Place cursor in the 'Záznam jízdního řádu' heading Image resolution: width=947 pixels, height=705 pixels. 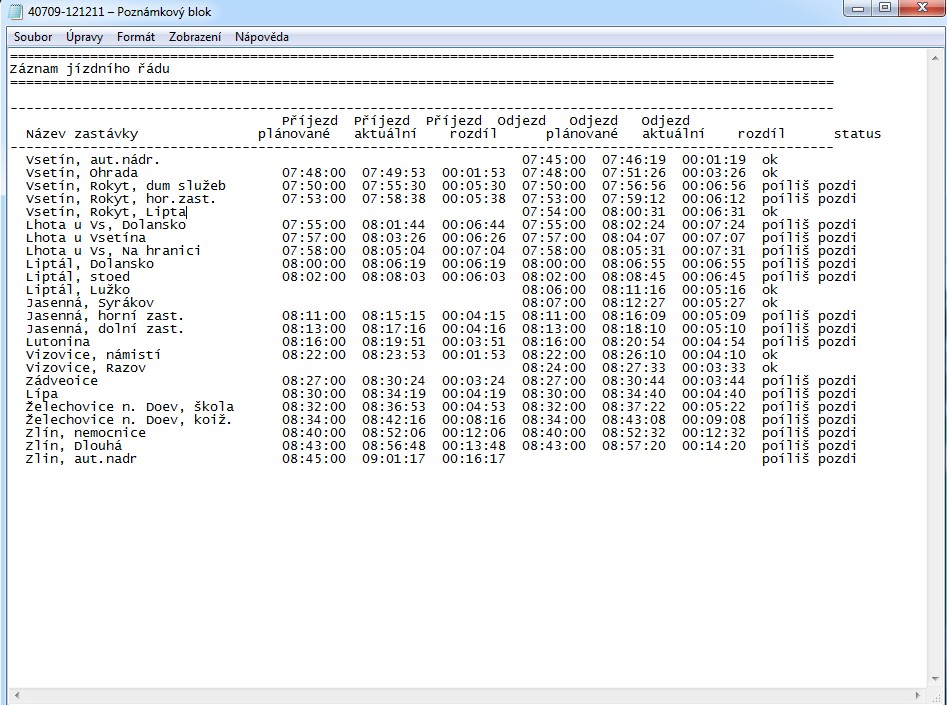(89, 69)
